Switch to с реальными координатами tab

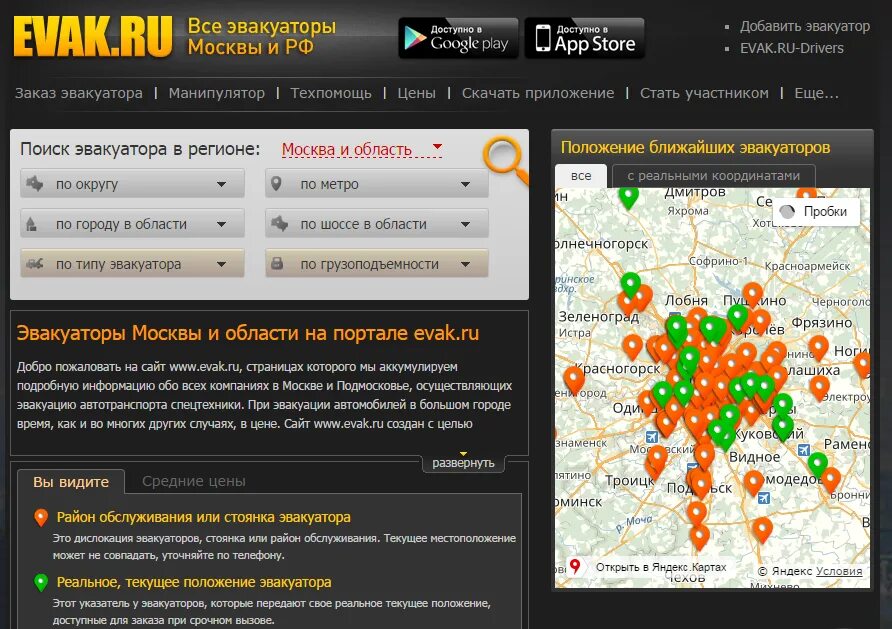(x=713, y=176)
